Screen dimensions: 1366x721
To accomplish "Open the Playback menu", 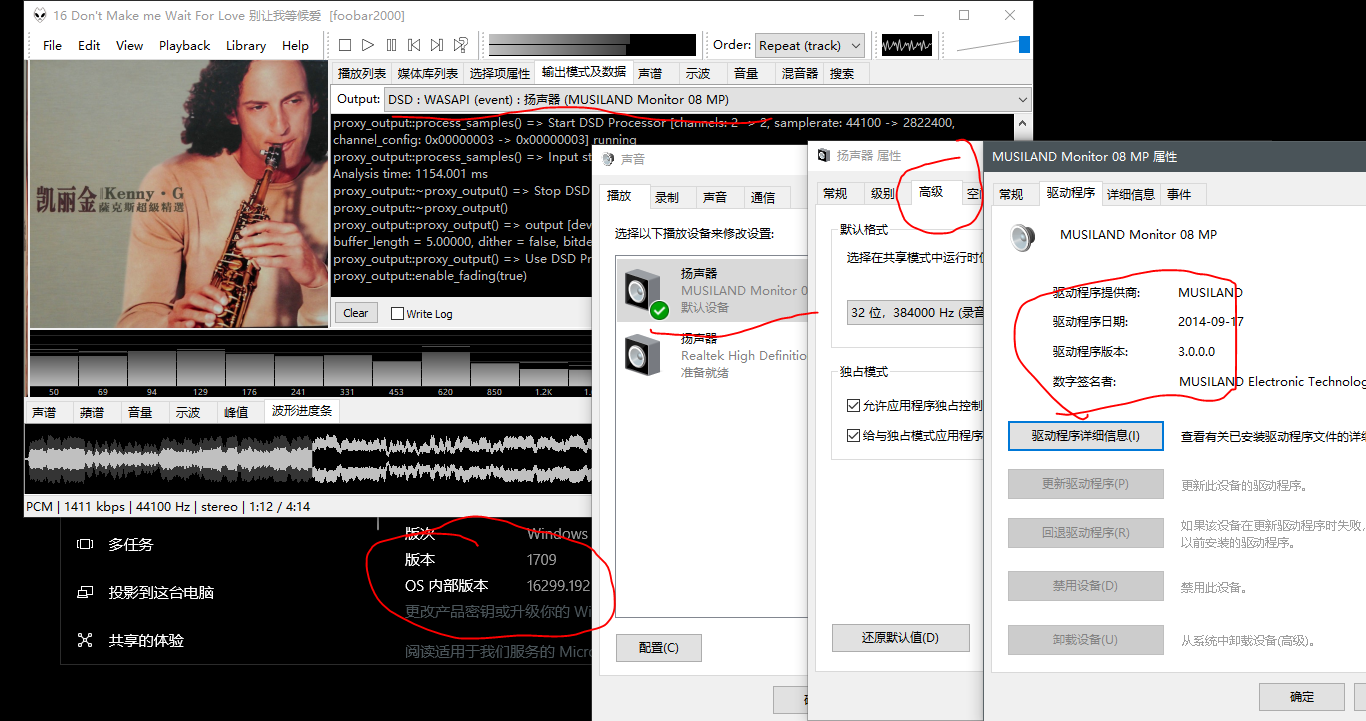I will 184,46.
